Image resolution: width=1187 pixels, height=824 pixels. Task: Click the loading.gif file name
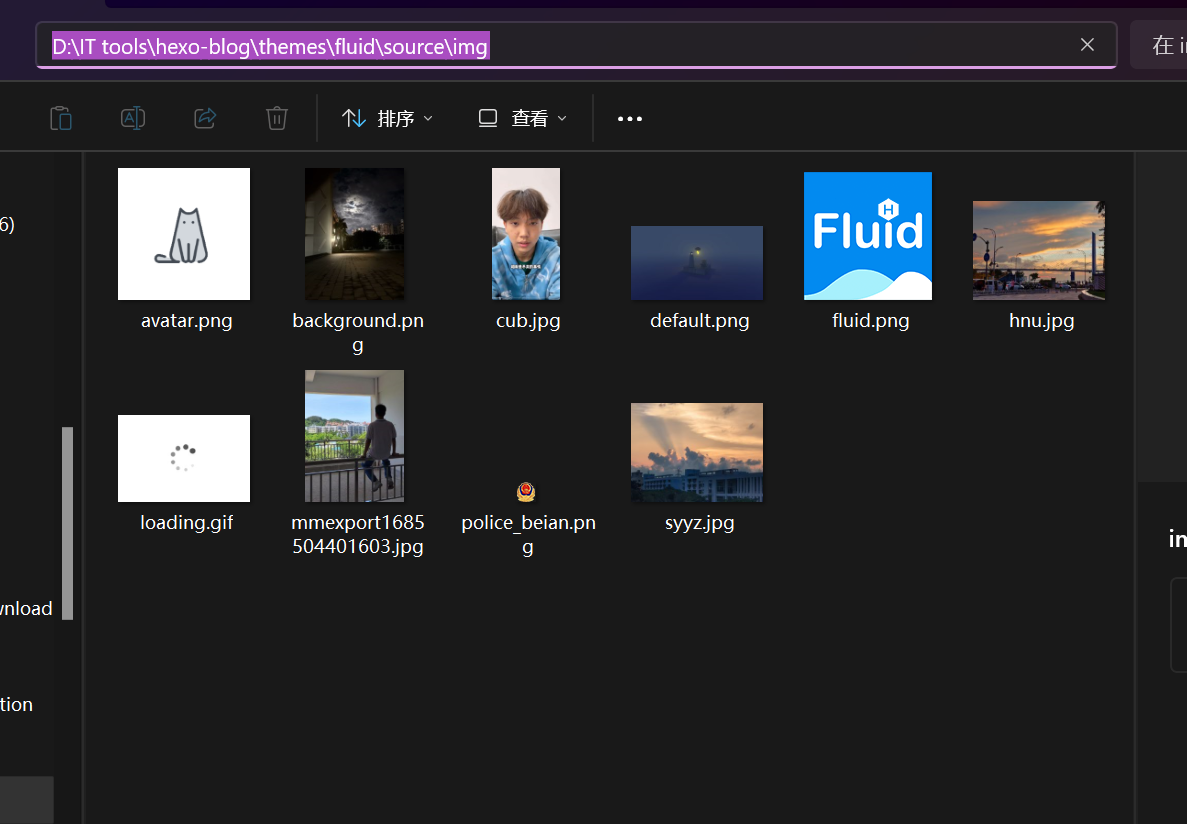pos(186,523)
